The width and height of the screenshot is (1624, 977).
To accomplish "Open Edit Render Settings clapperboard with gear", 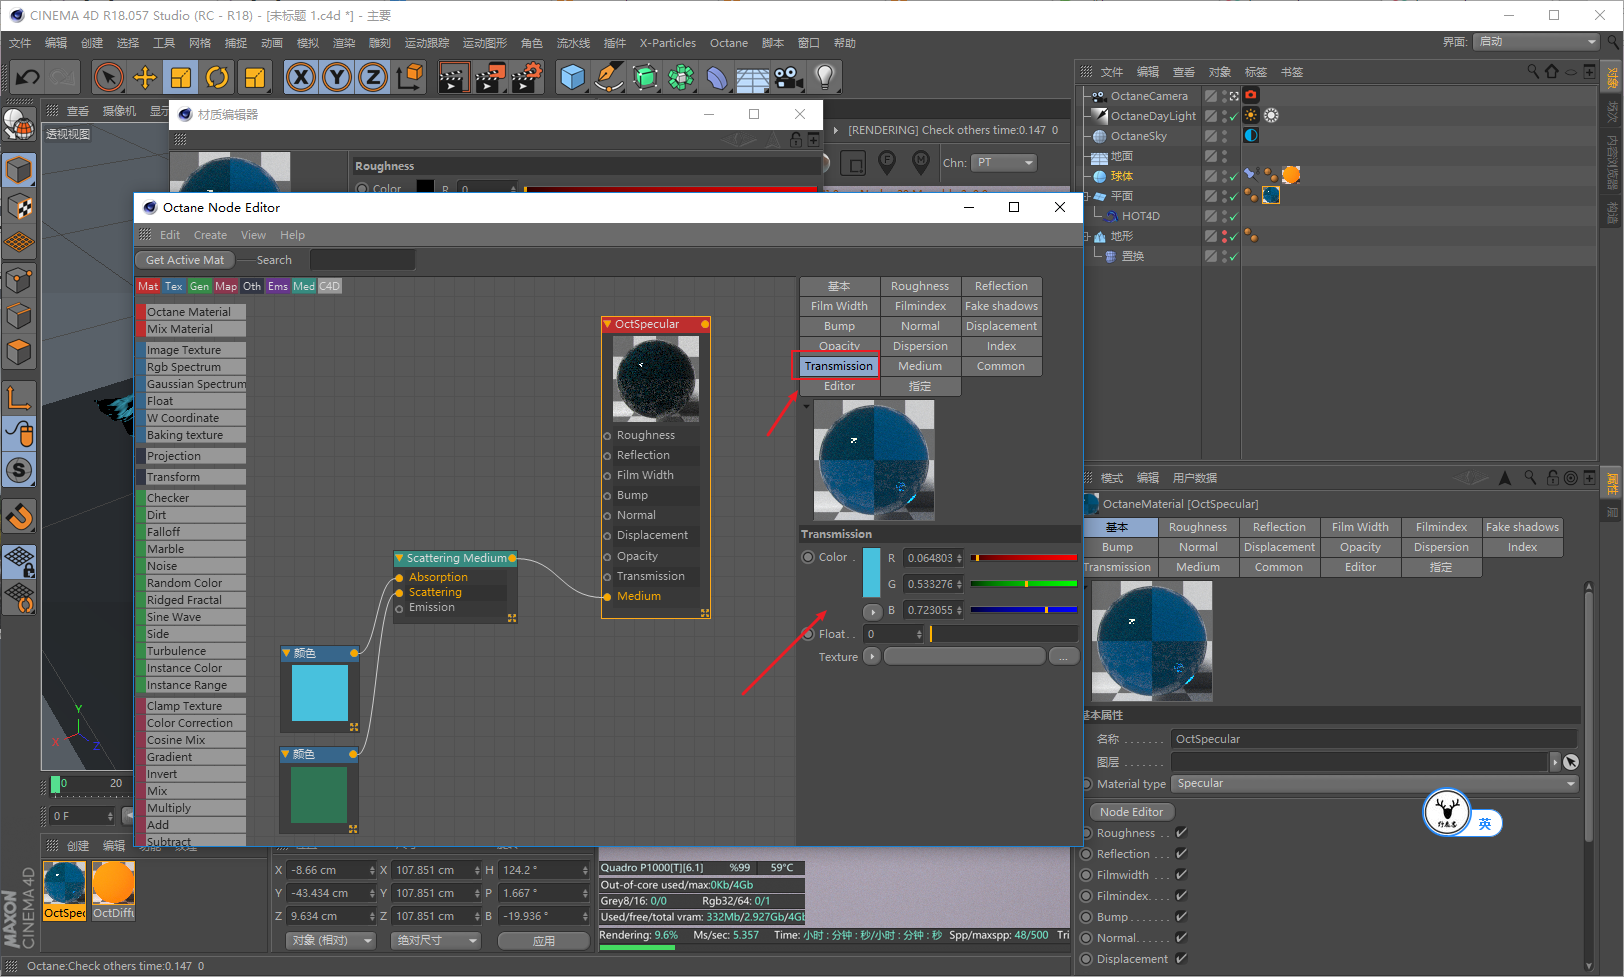I will click(x=527, y=77).
